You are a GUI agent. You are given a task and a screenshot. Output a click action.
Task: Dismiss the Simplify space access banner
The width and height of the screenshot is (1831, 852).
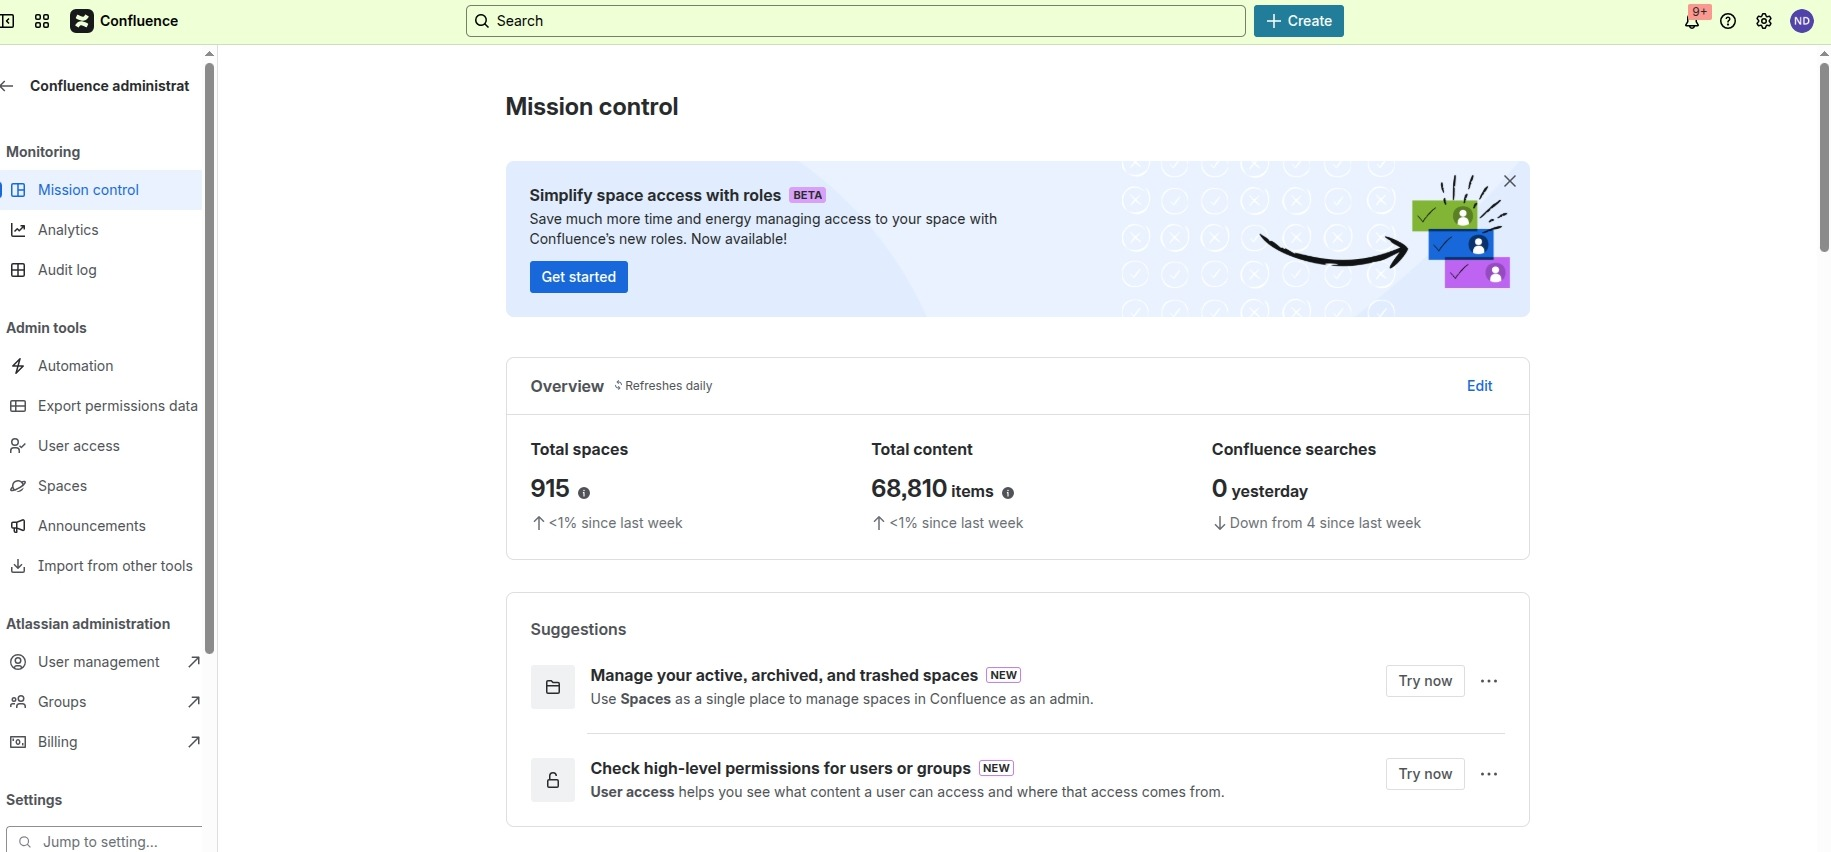pyautogui.click(x=1510, y=181)
